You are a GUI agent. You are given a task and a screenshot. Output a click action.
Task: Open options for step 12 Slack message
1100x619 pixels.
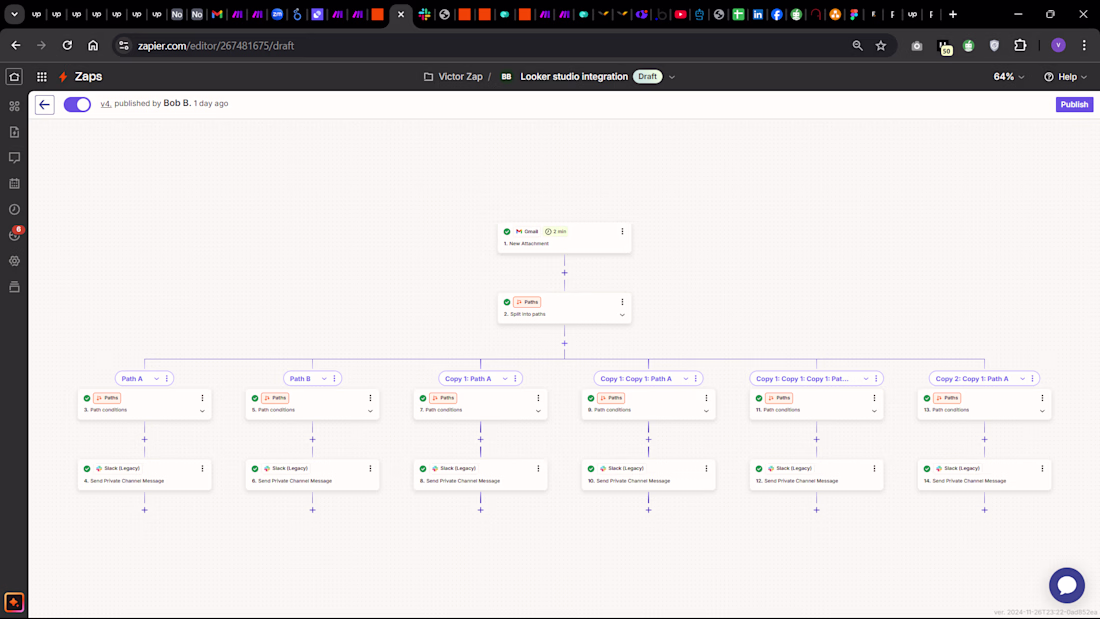(875, 468)
